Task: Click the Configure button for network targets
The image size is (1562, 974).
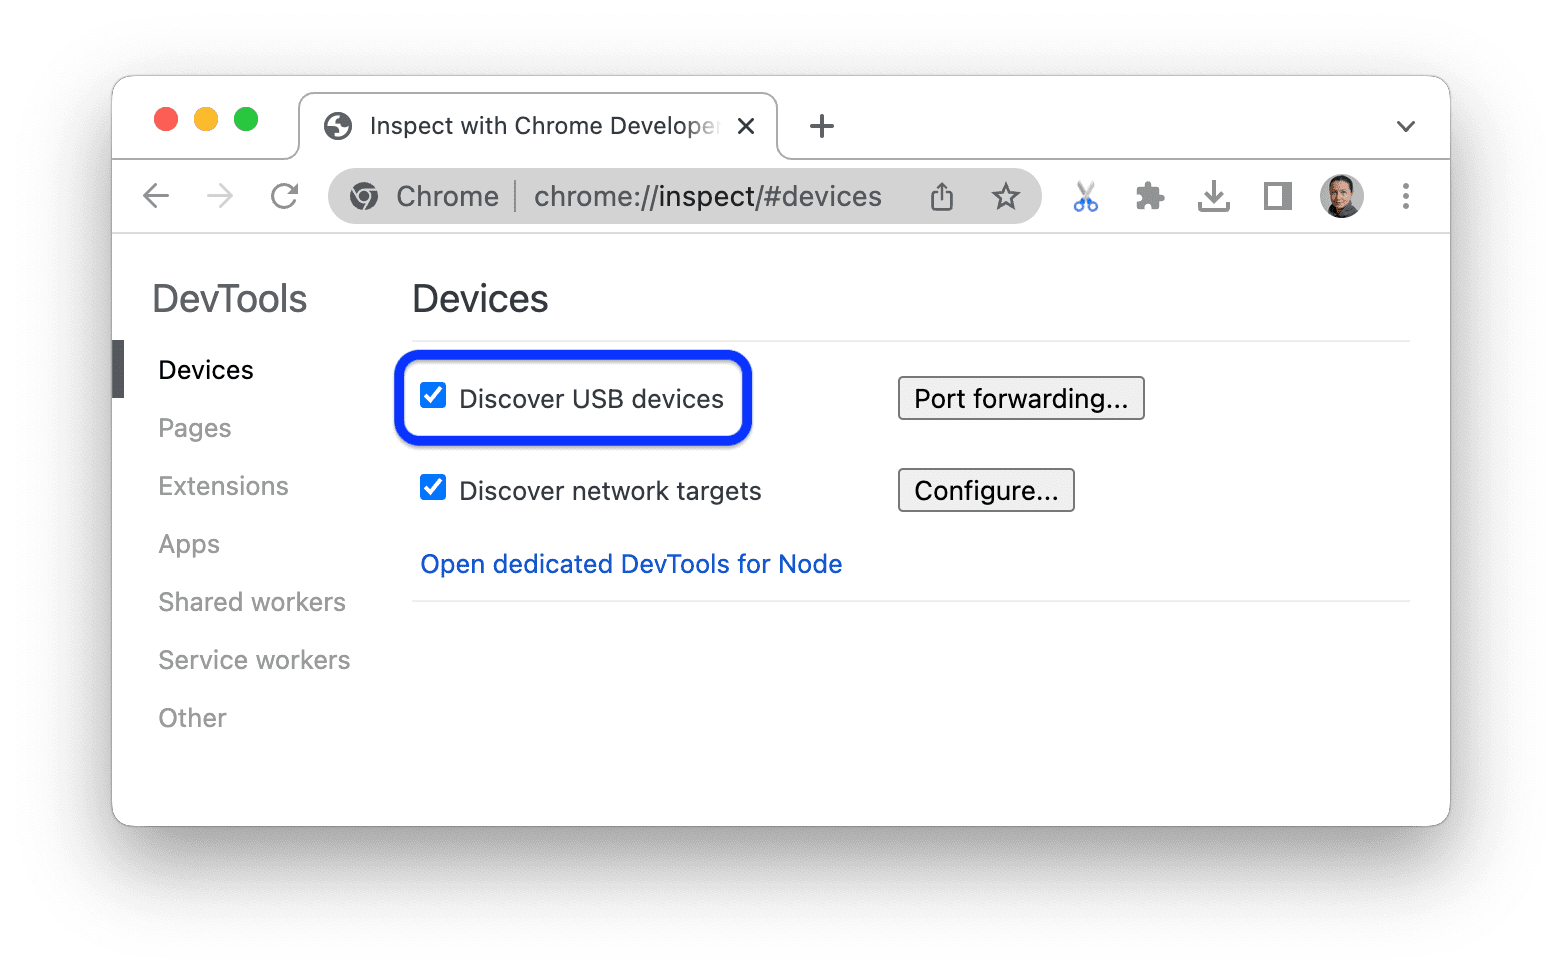Action: (986, 490)
